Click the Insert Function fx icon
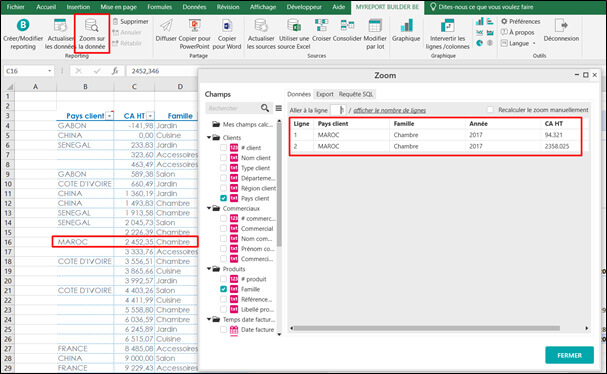 click(115, 71)
